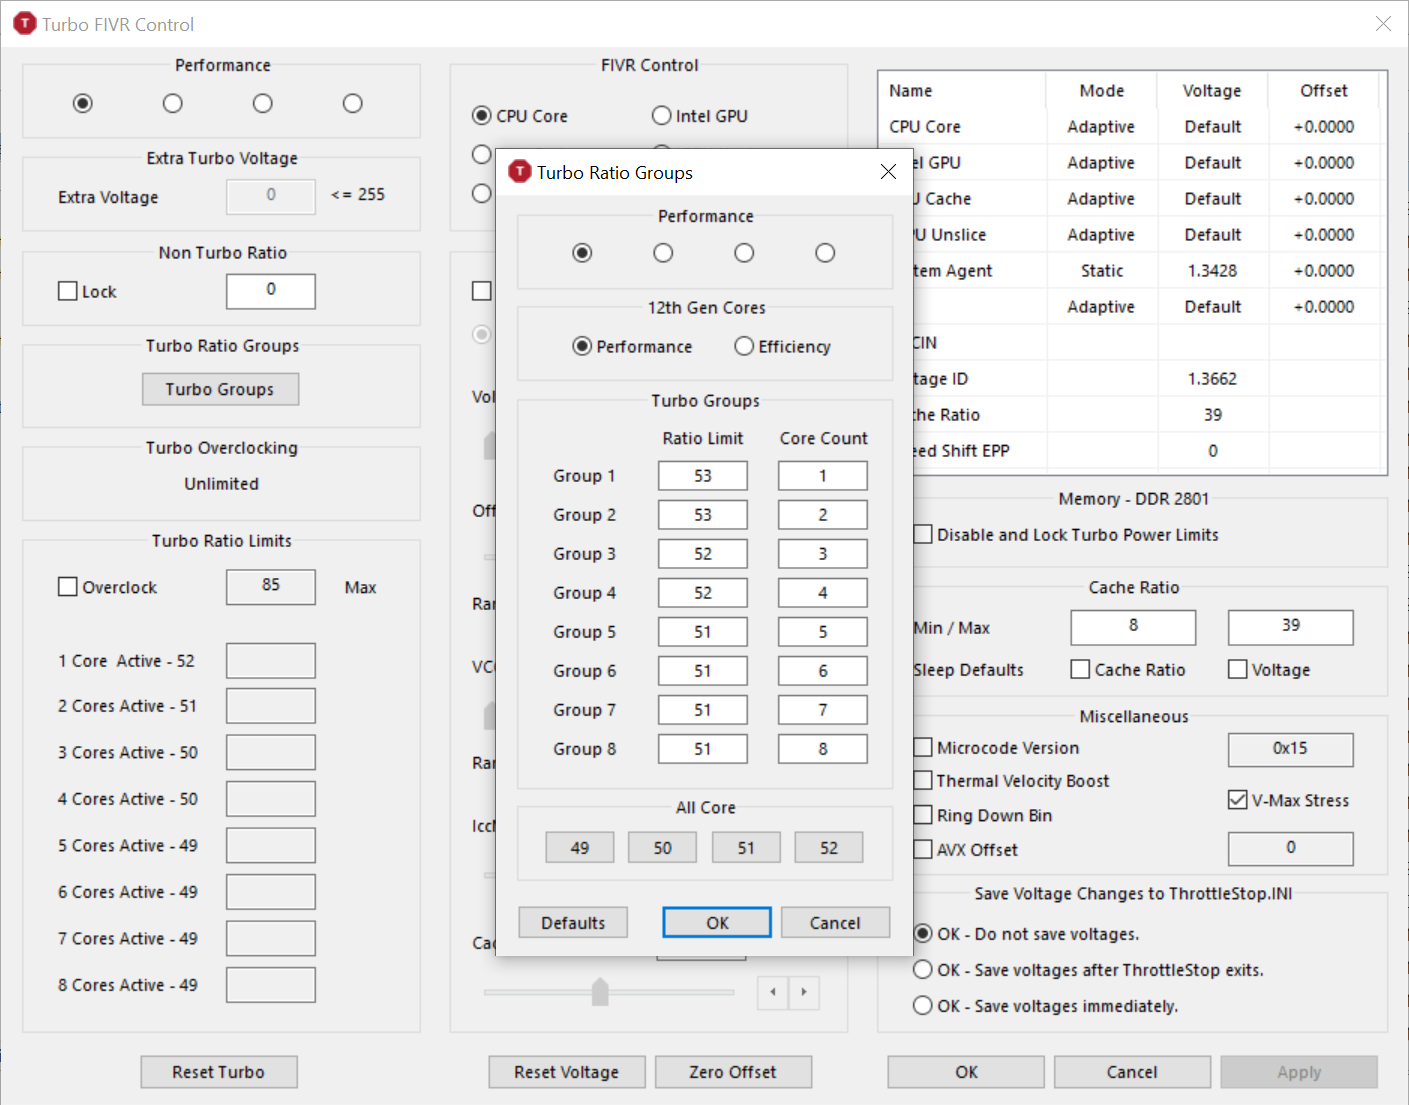Select the CPU Core radio button
This screenshot has width=1409, height=1105.
click(x=482, y=116)
